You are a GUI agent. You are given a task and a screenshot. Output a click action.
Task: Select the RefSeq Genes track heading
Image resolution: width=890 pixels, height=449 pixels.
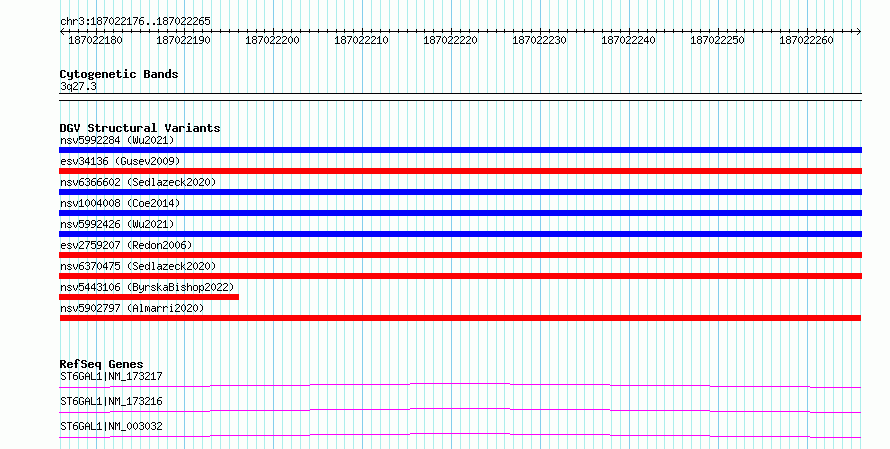click(102, 364)
